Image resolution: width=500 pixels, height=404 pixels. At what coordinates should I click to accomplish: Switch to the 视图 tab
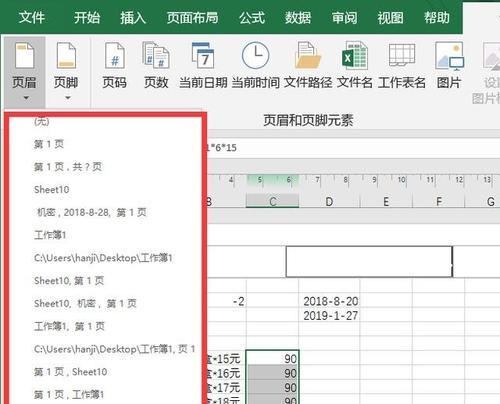(x=390, y=17)
